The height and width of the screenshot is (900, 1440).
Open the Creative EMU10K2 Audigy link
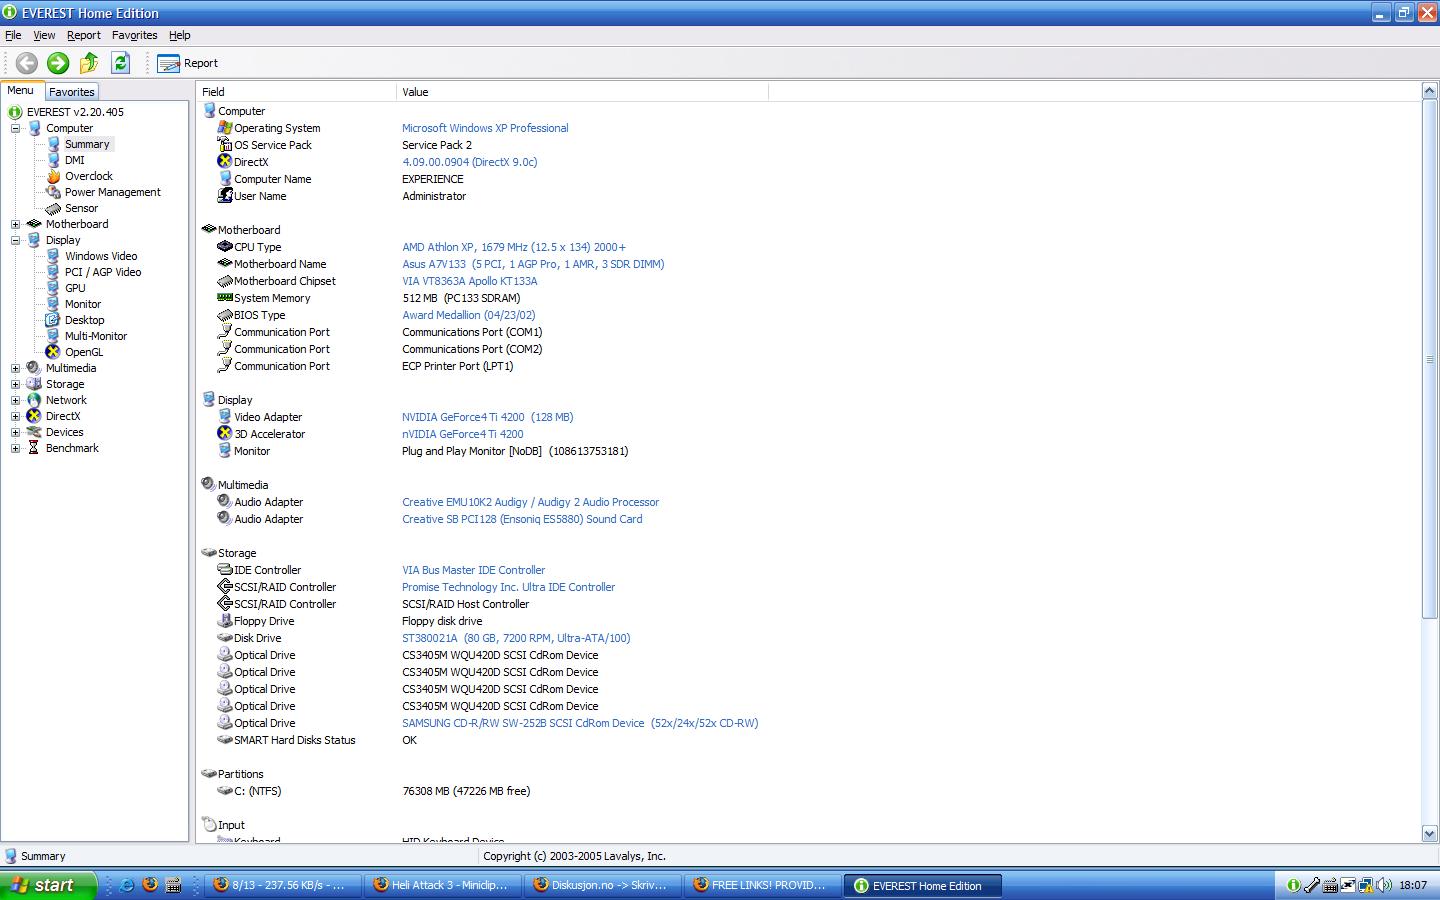531,502
